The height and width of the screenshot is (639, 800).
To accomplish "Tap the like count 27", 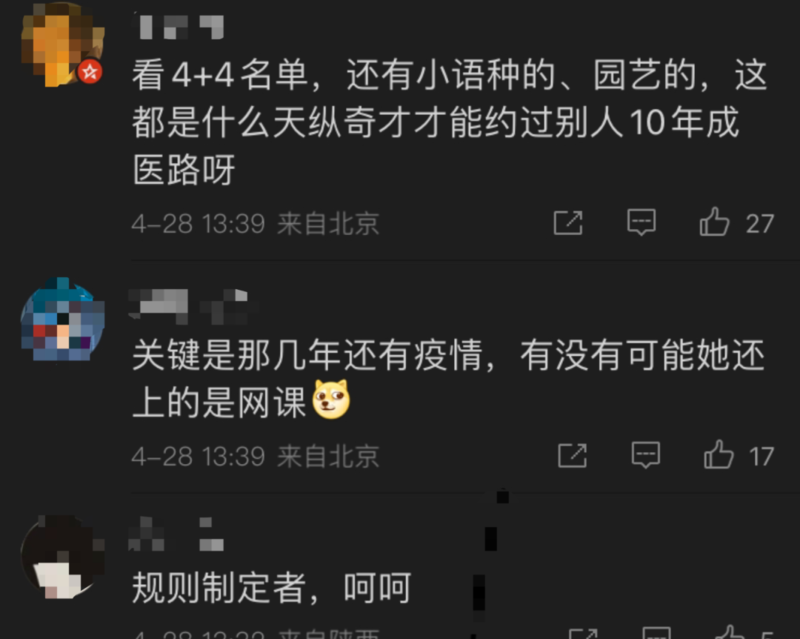I will [x=760, y=224].
